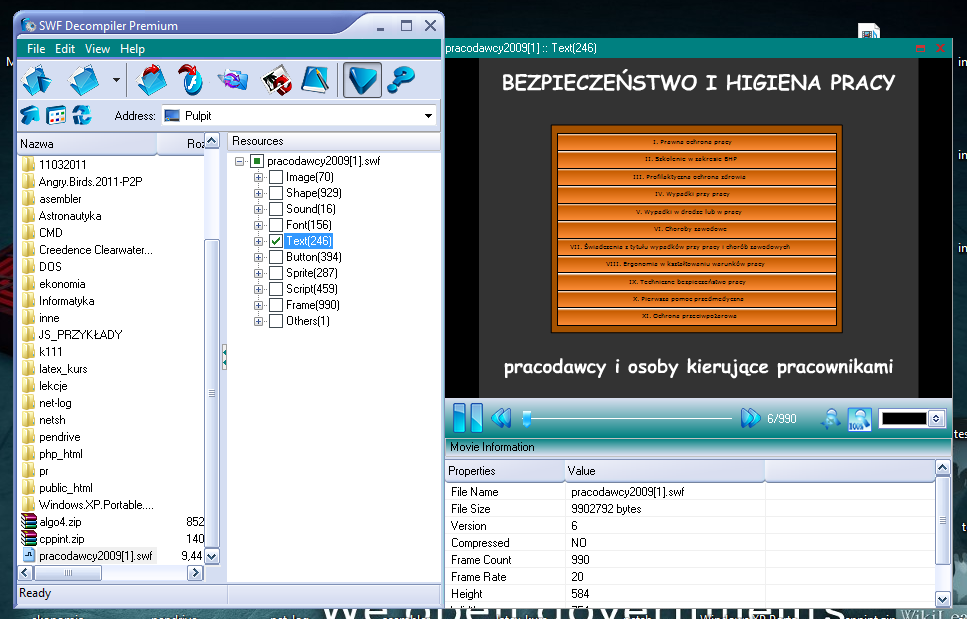
Task: Select the Others(1) tree item
Action: (308, 321)
